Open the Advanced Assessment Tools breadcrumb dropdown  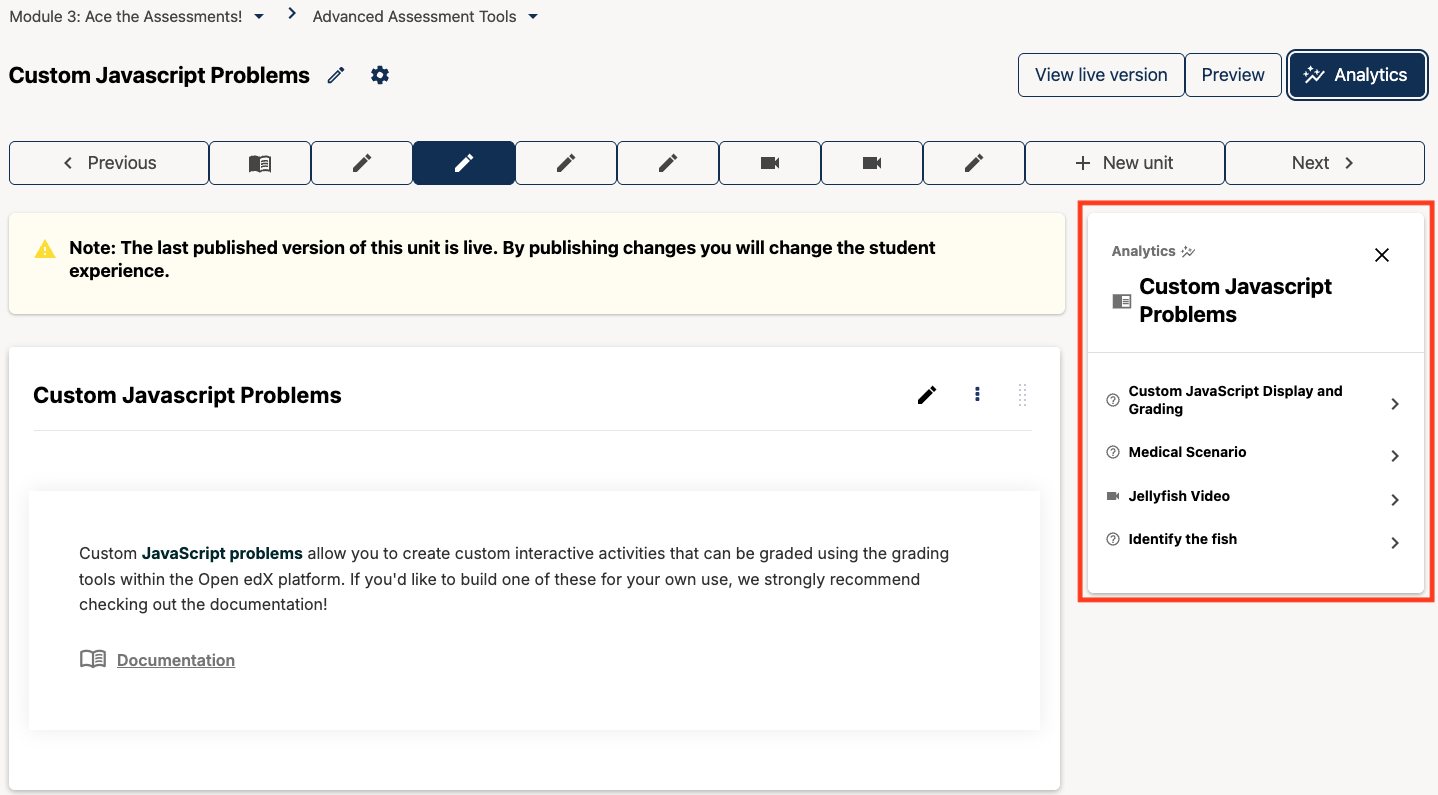click(x=534, y=16)
